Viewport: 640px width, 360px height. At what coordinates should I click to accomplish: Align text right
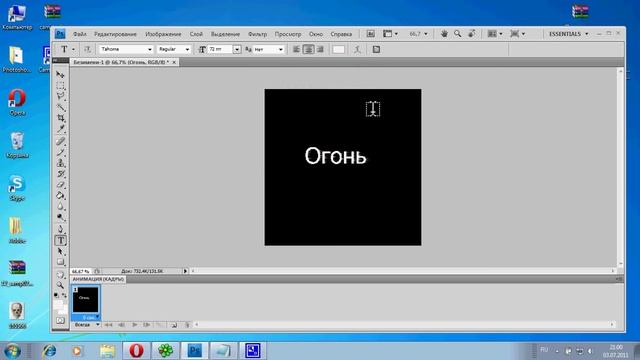[320, 49]
